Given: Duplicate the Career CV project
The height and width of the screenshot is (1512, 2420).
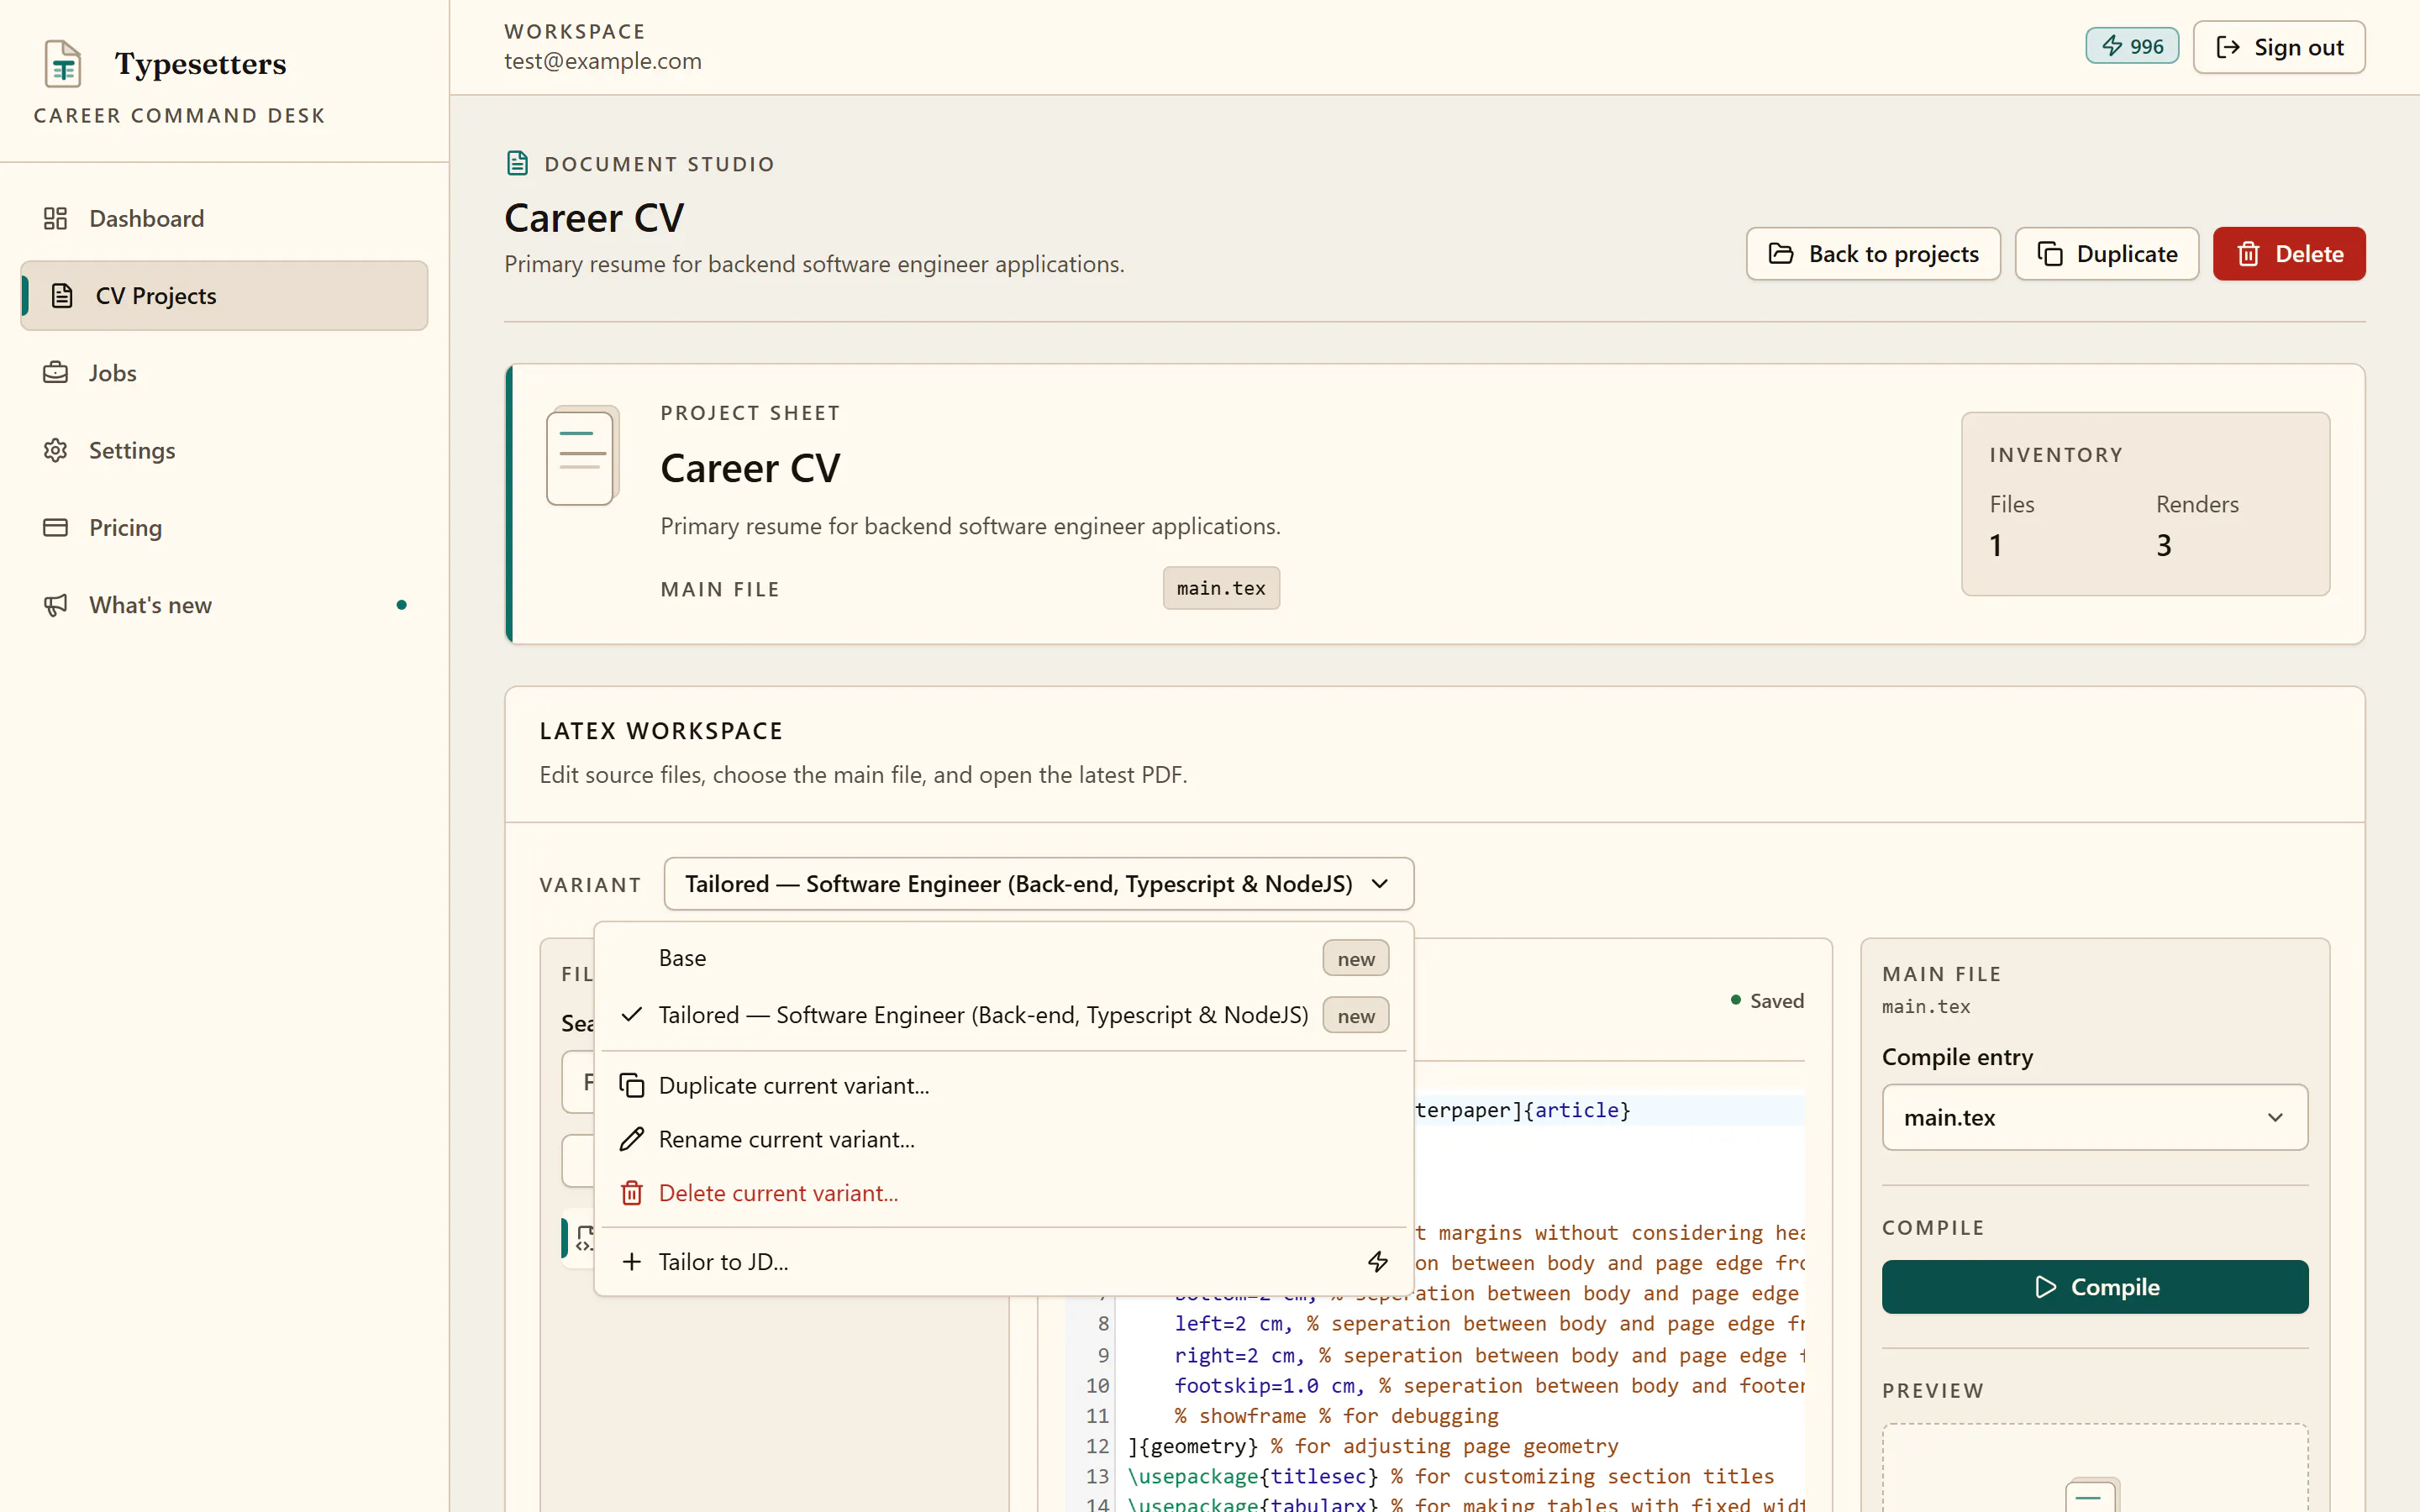Looking at the screenshot, I should 2107,254.
